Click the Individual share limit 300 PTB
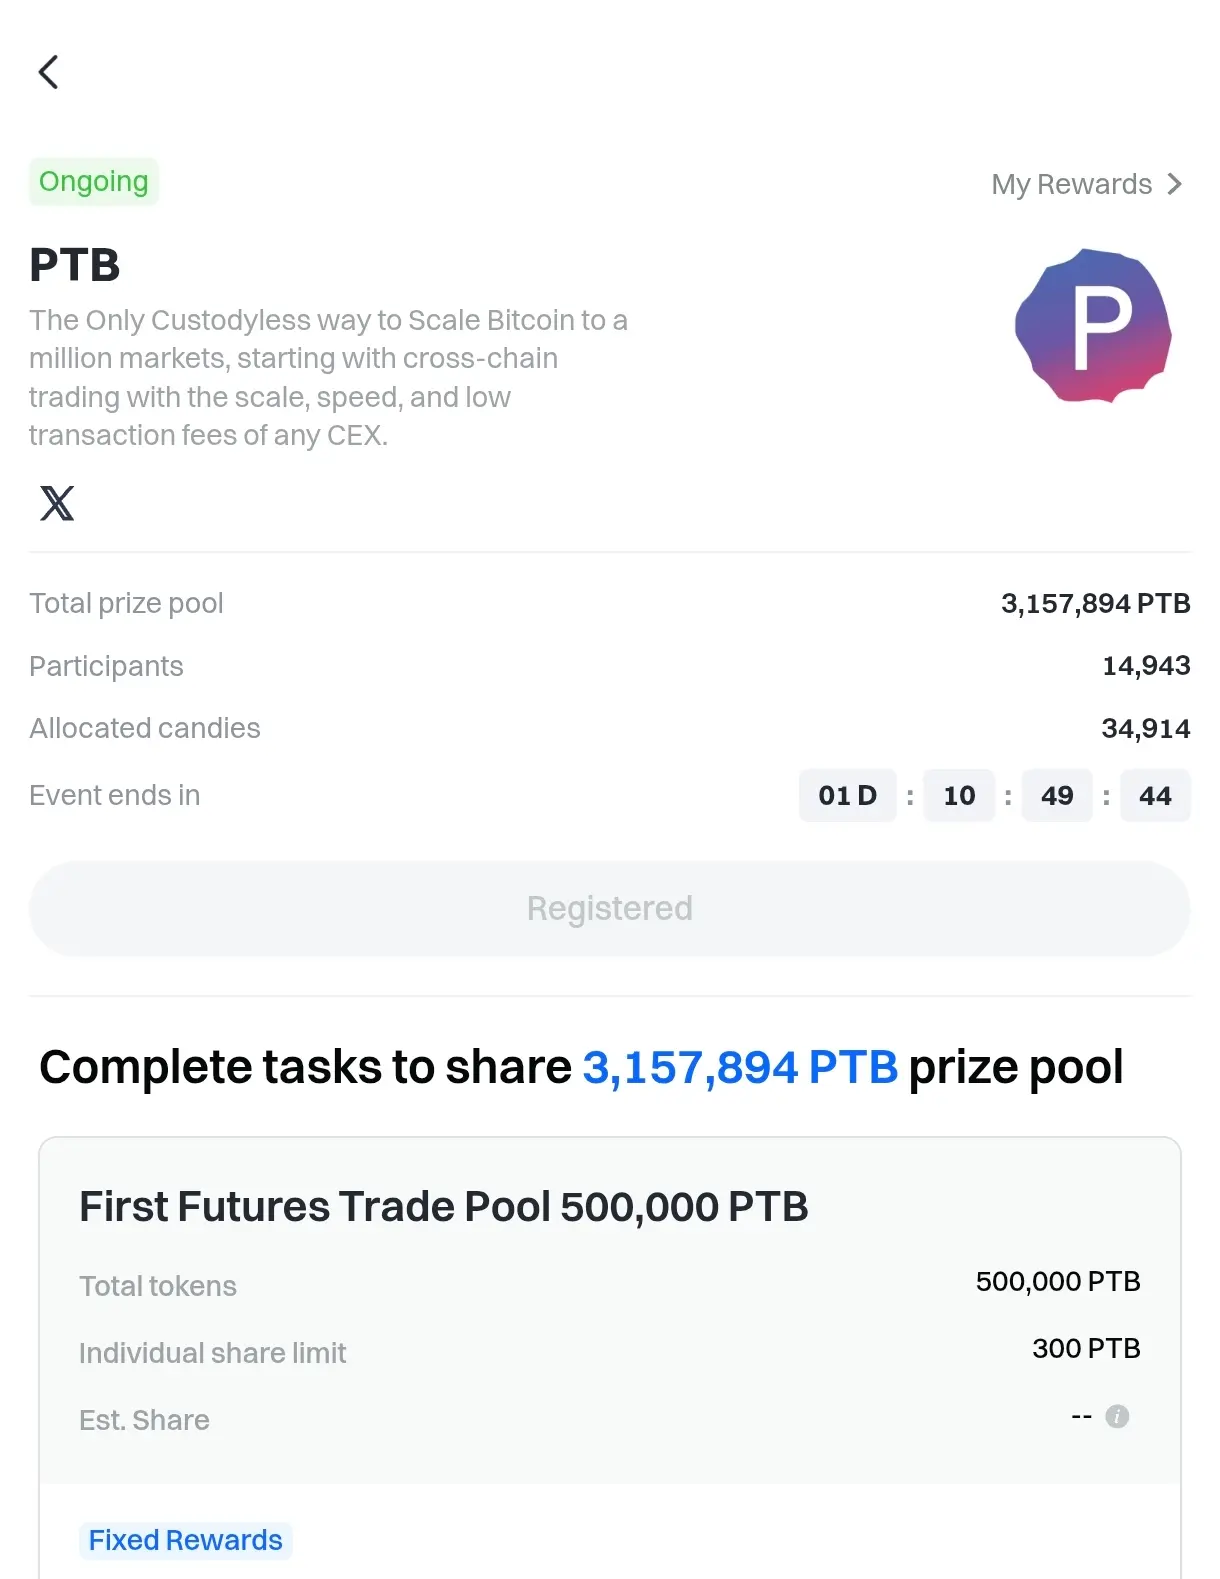The height and width of the screenshot is (1579, 1220). tap(1086, 1348)
